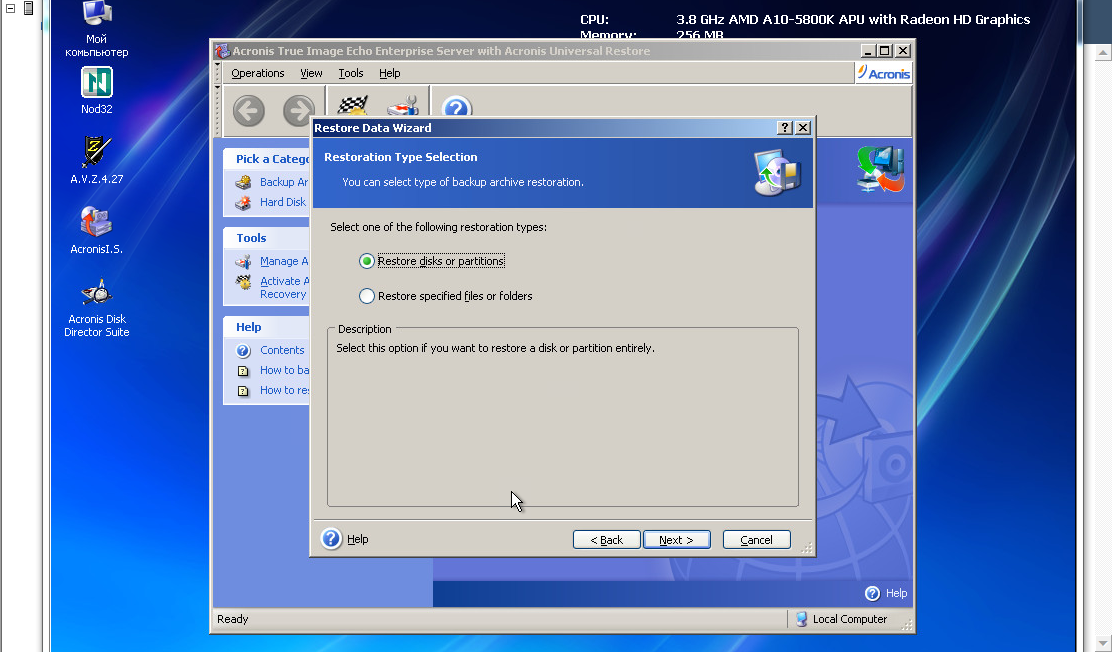Click the 'How to ba...' sidebar icon

click(x=243, y=371)
